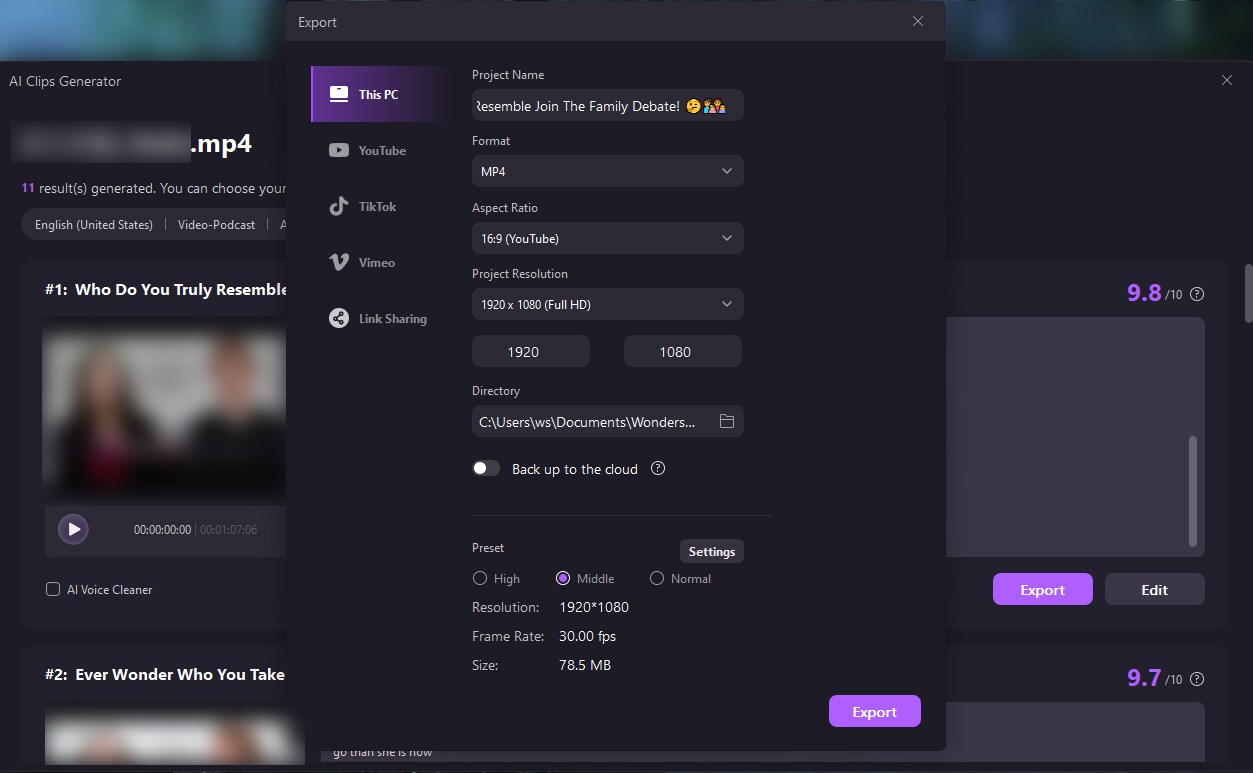Click the This PC computer icon

tap(339, 94)
